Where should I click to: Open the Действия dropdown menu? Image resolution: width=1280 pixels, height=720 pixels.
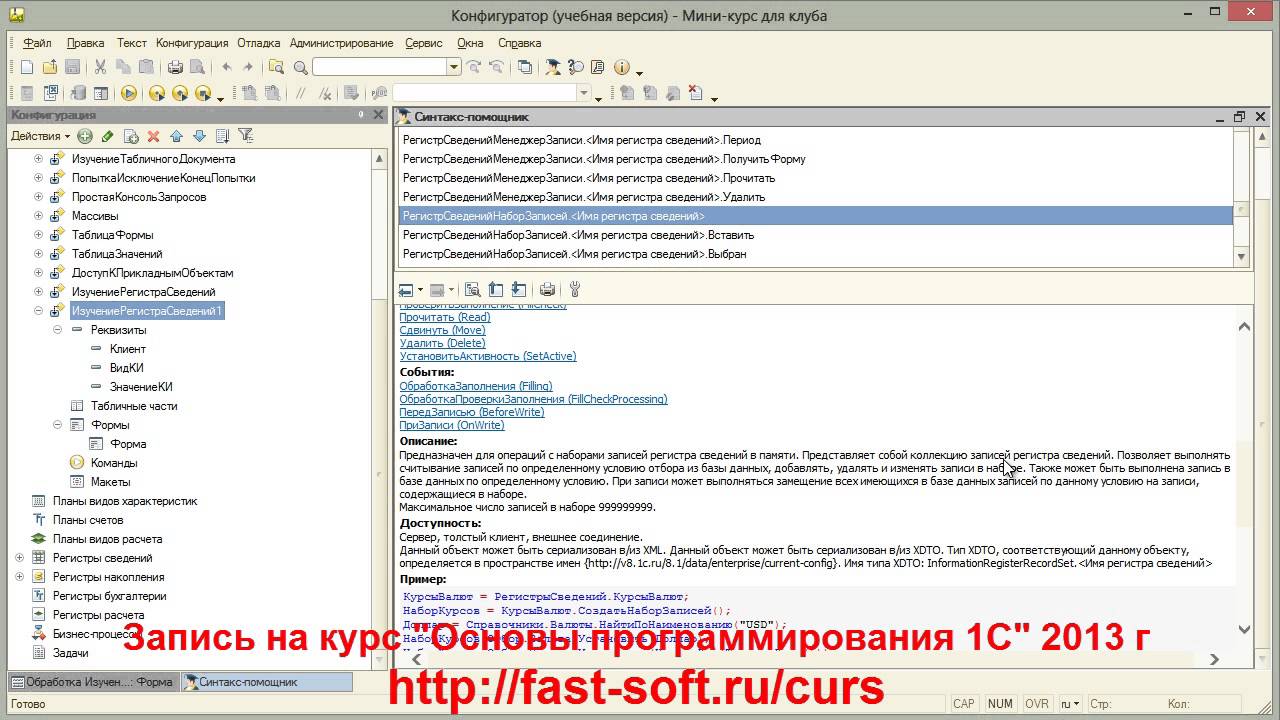40,136
